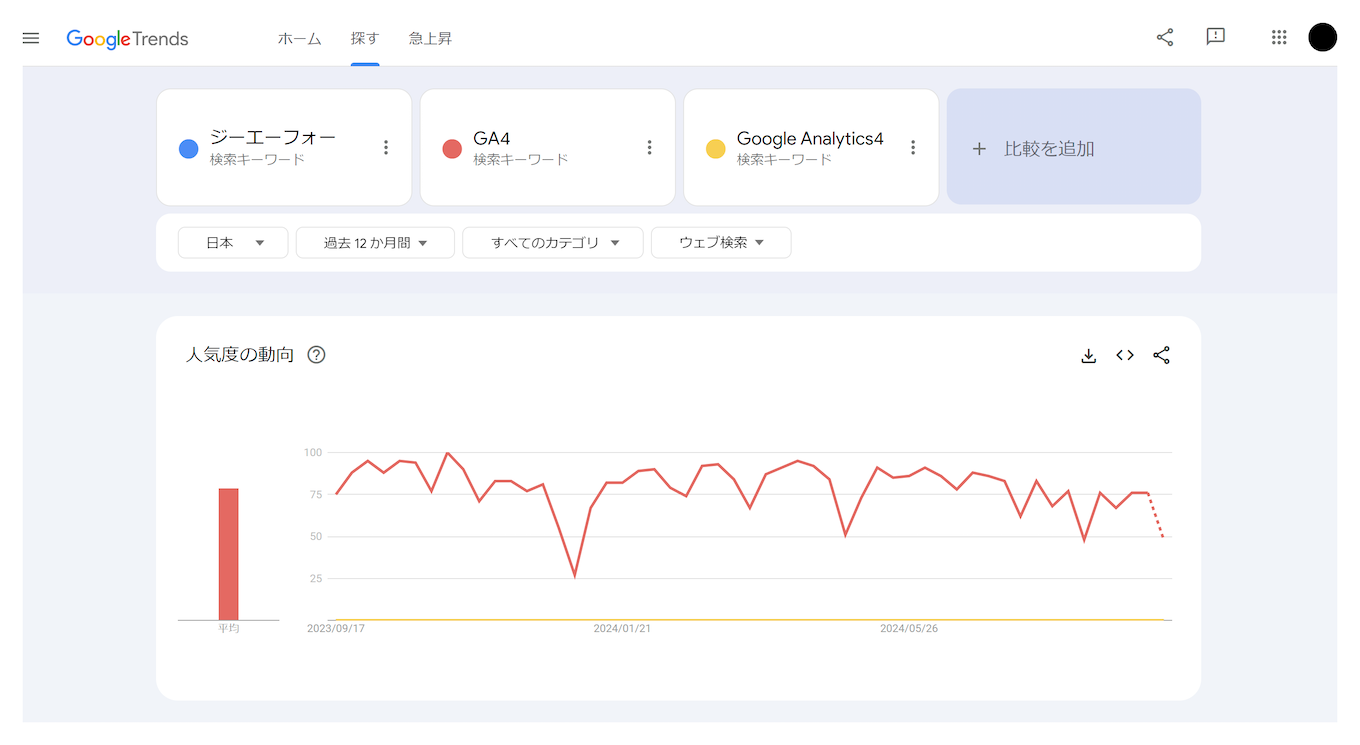The width and height of the screenshot is (1360, 745).
Task: Click the red 平均 average bar
Action: pyautogui.click(x=229, y=554)
